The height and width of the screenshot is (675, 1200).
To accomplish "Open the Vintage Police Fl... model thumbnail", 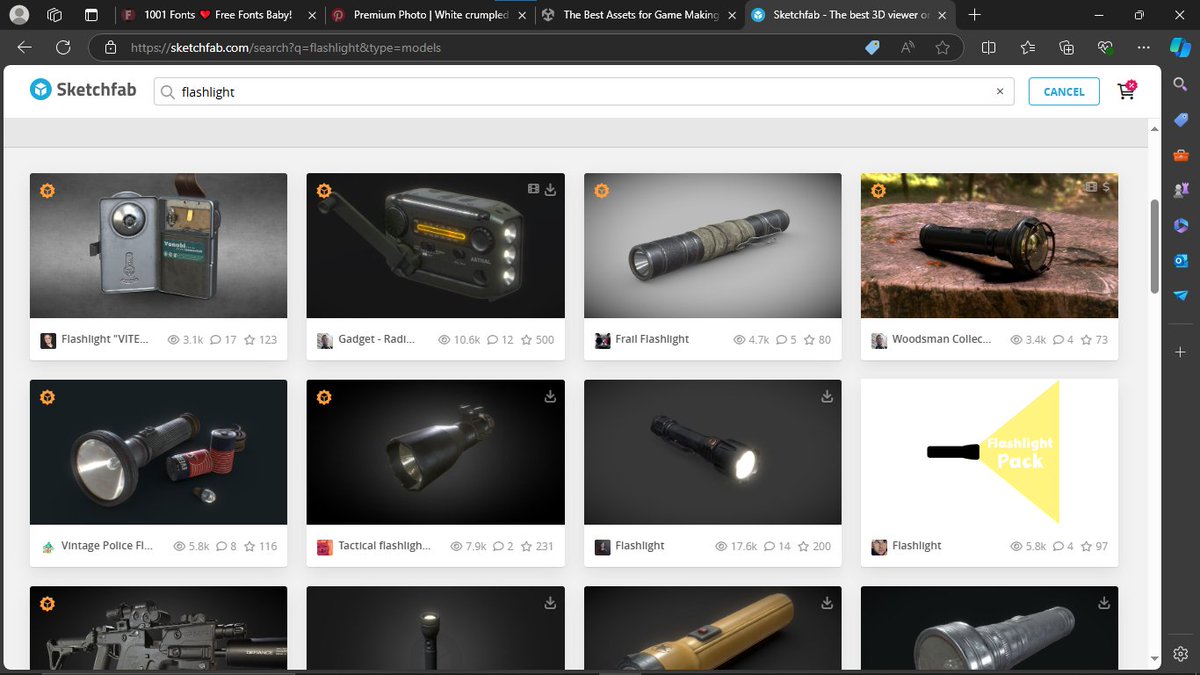I will [x=158, y=452].
